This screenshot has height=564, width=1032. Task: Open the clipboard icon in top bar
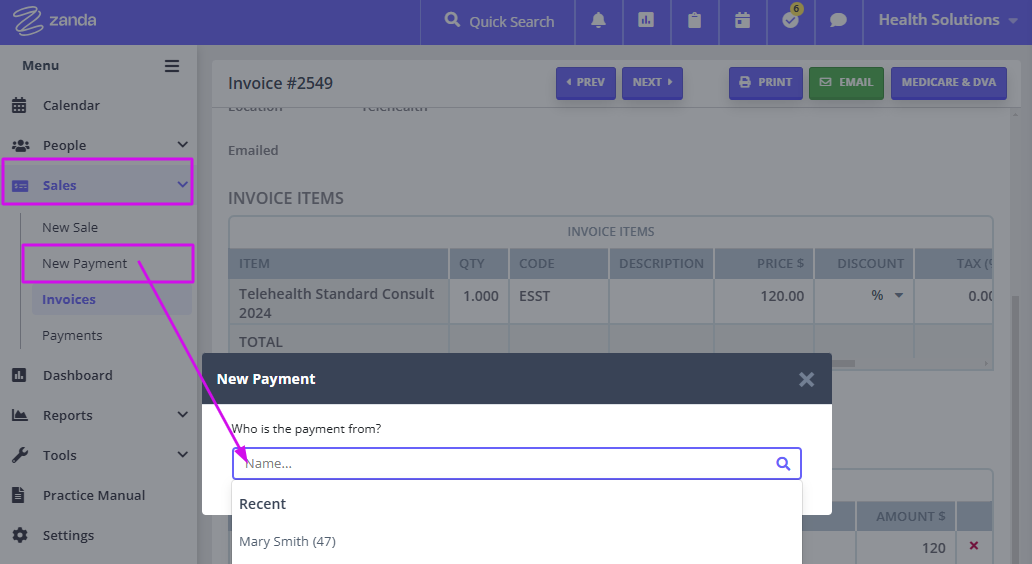pos(694,20)
